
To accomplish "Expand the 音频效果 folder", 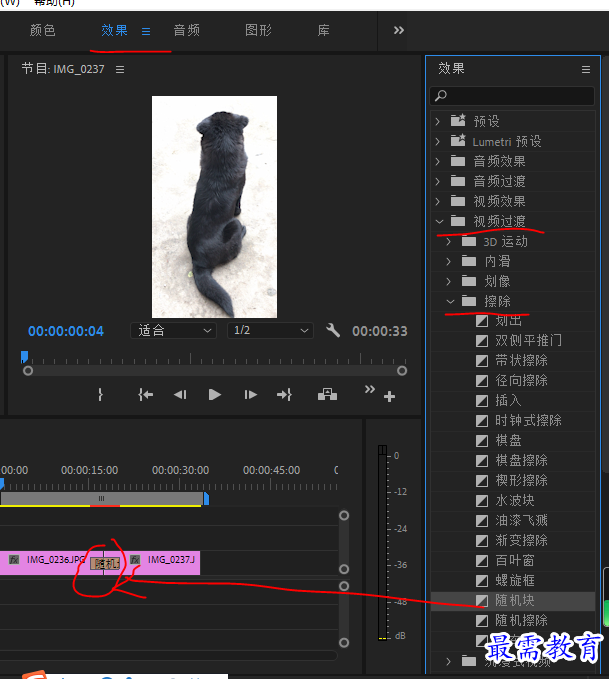I will [x=438, y=162].
